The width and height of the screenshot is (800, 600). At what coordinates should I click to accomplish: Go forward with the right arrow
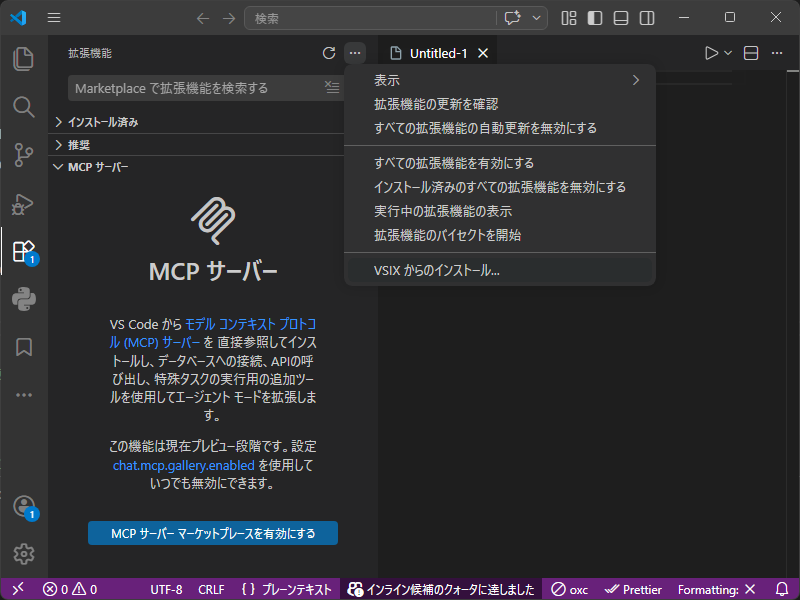229,18
